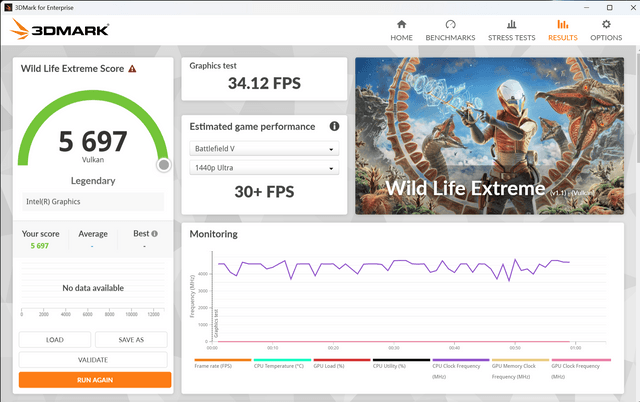
Task: Click the 30+ FPS estimate value
Action: 264,191
